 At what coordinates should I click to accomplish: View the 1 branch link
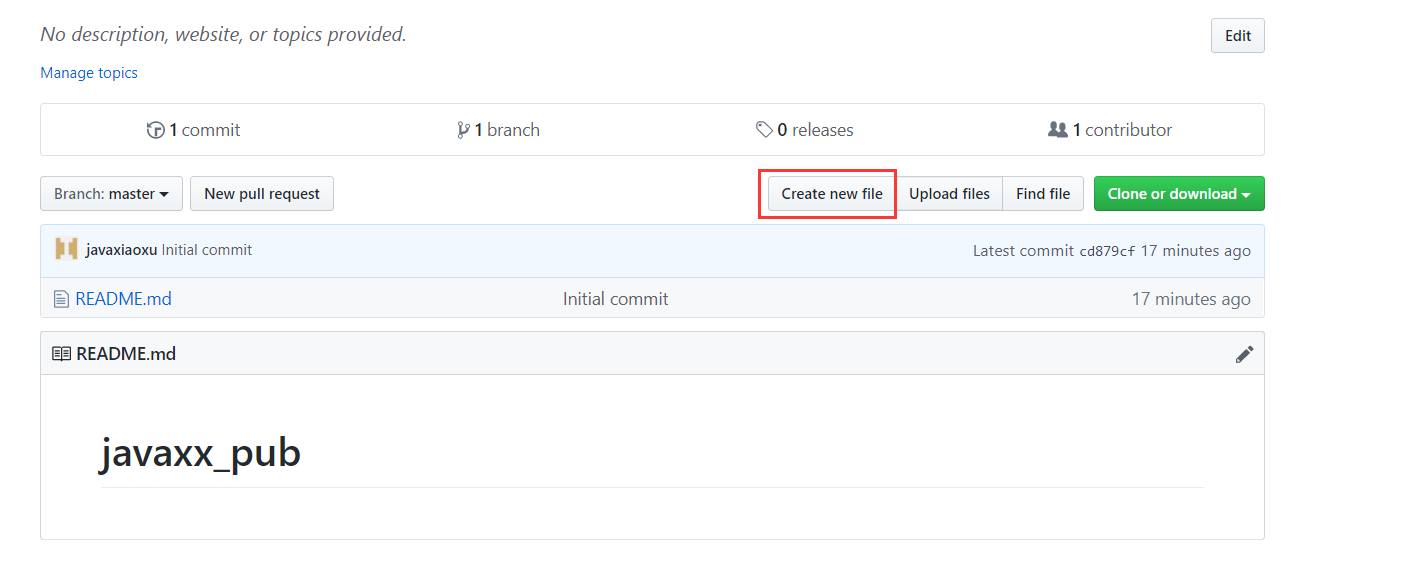tap(498, 130)
